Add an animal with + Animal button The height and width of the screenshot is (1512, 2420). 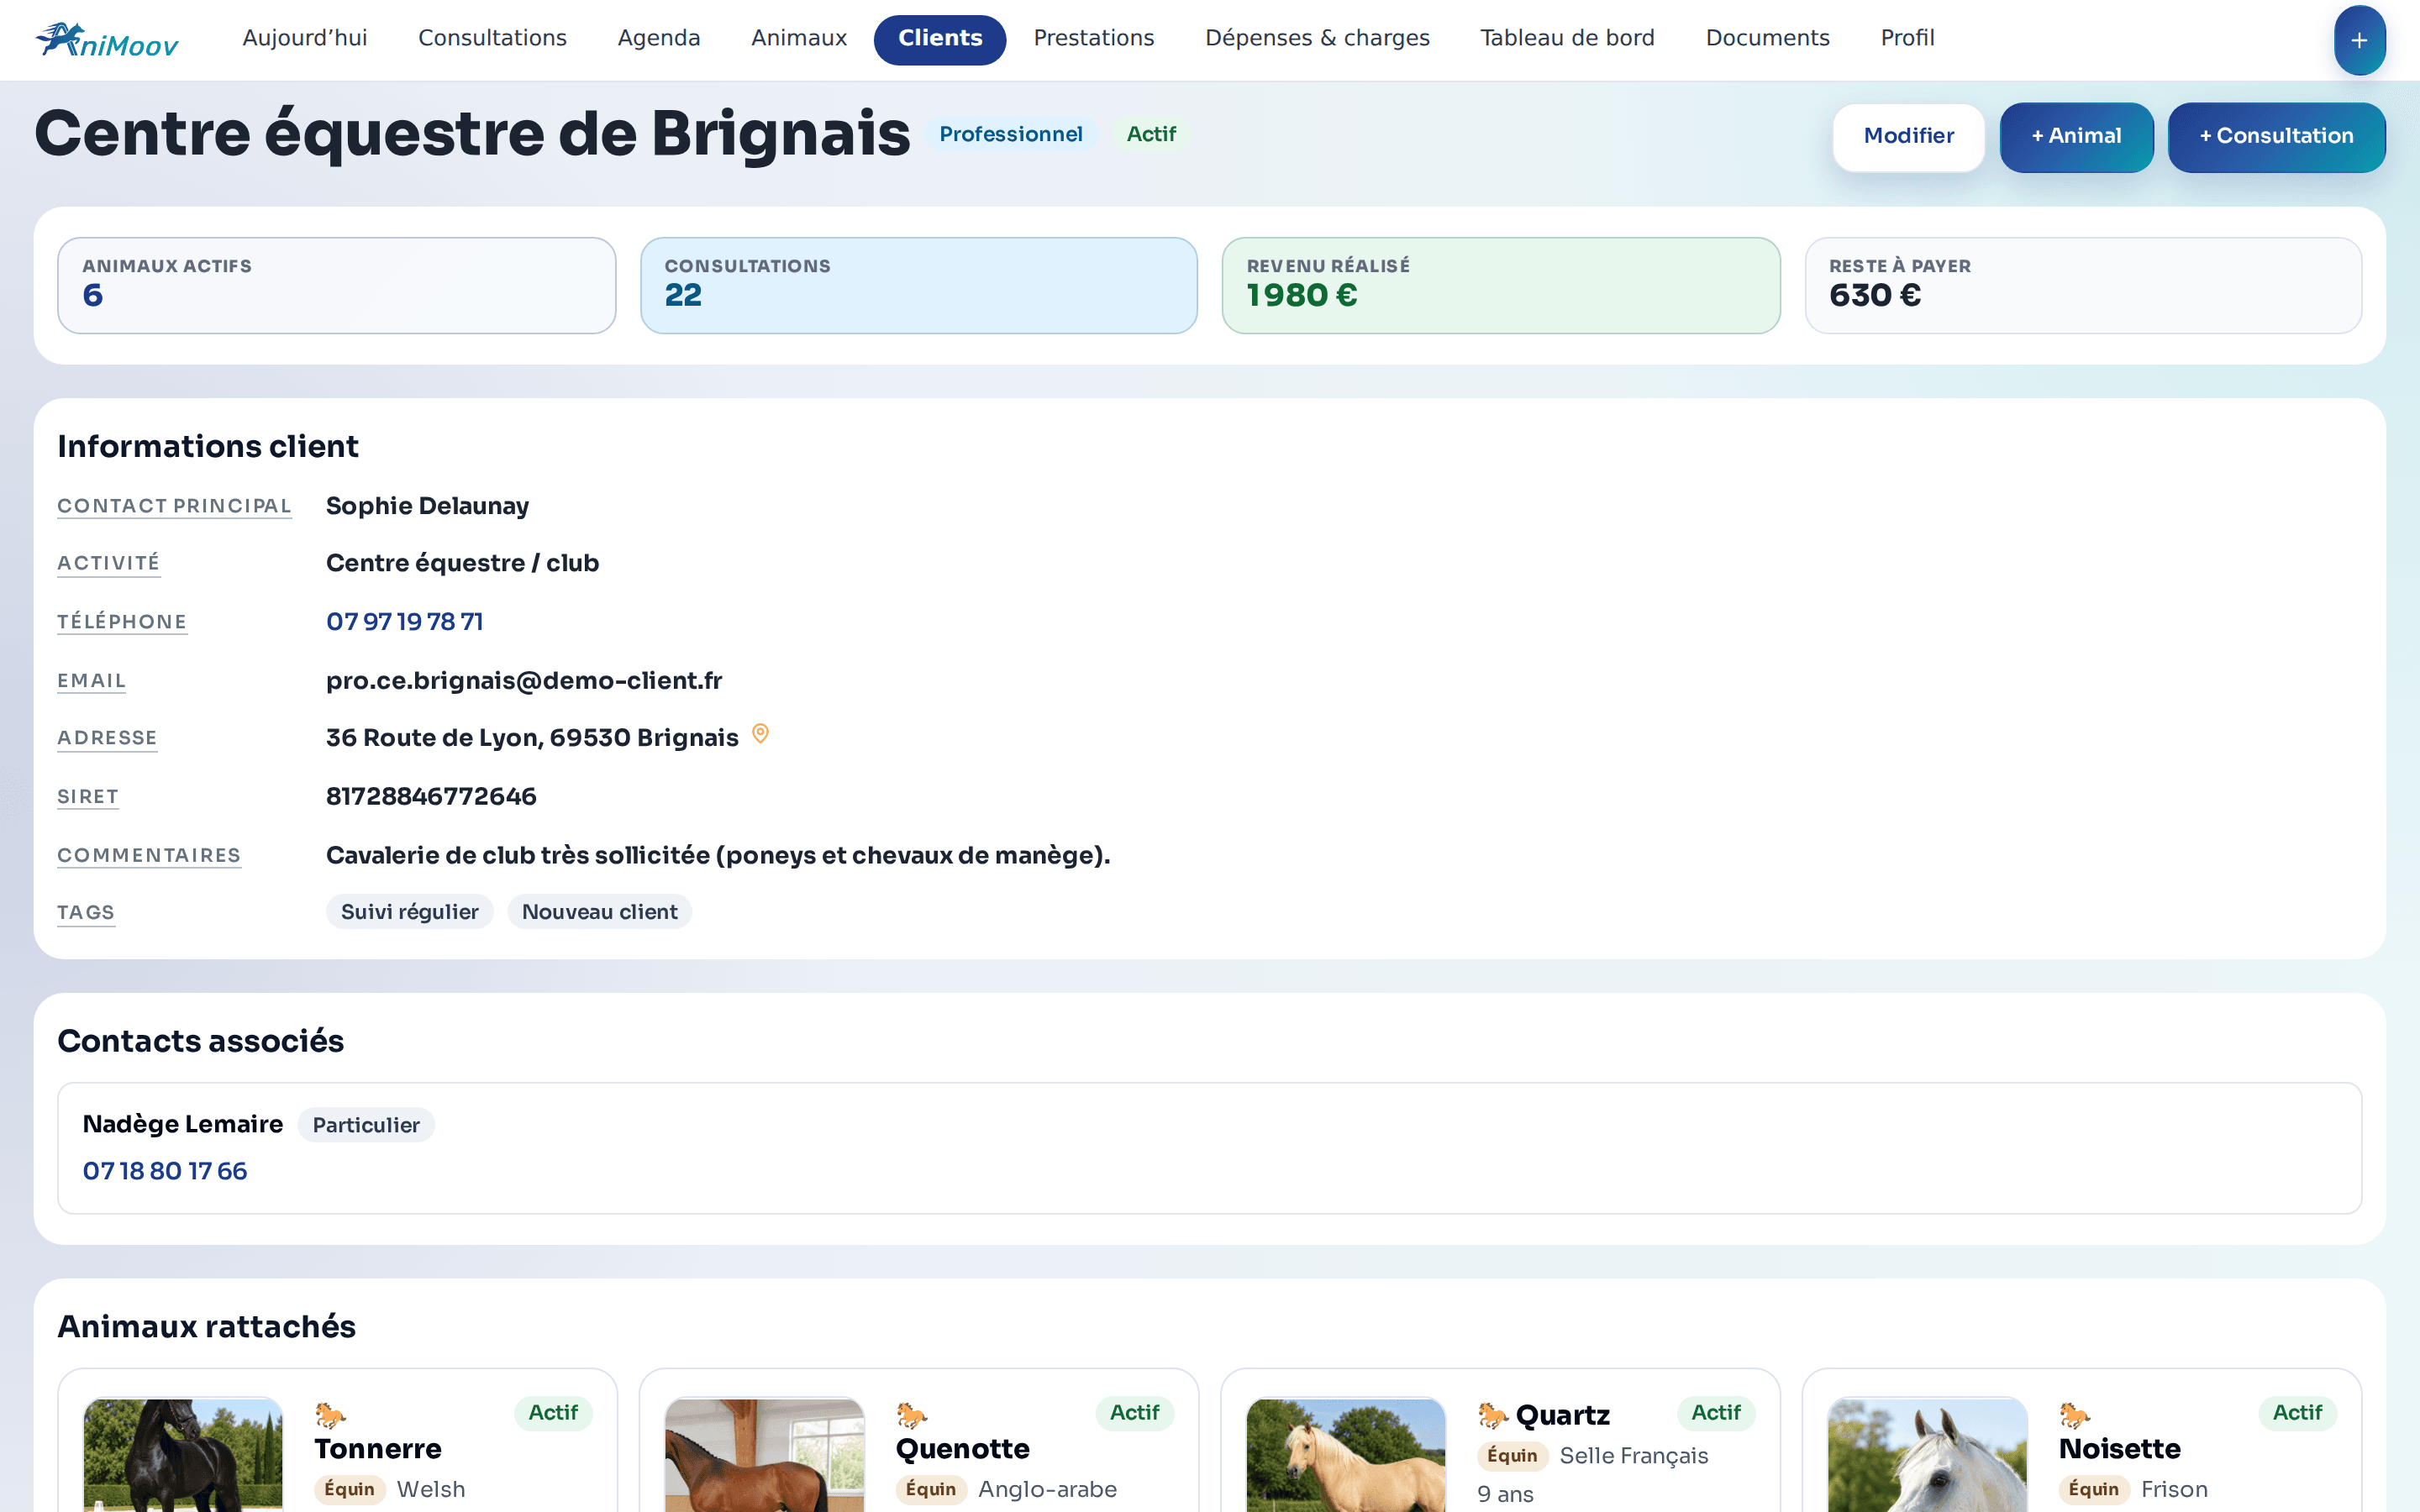2076,137
